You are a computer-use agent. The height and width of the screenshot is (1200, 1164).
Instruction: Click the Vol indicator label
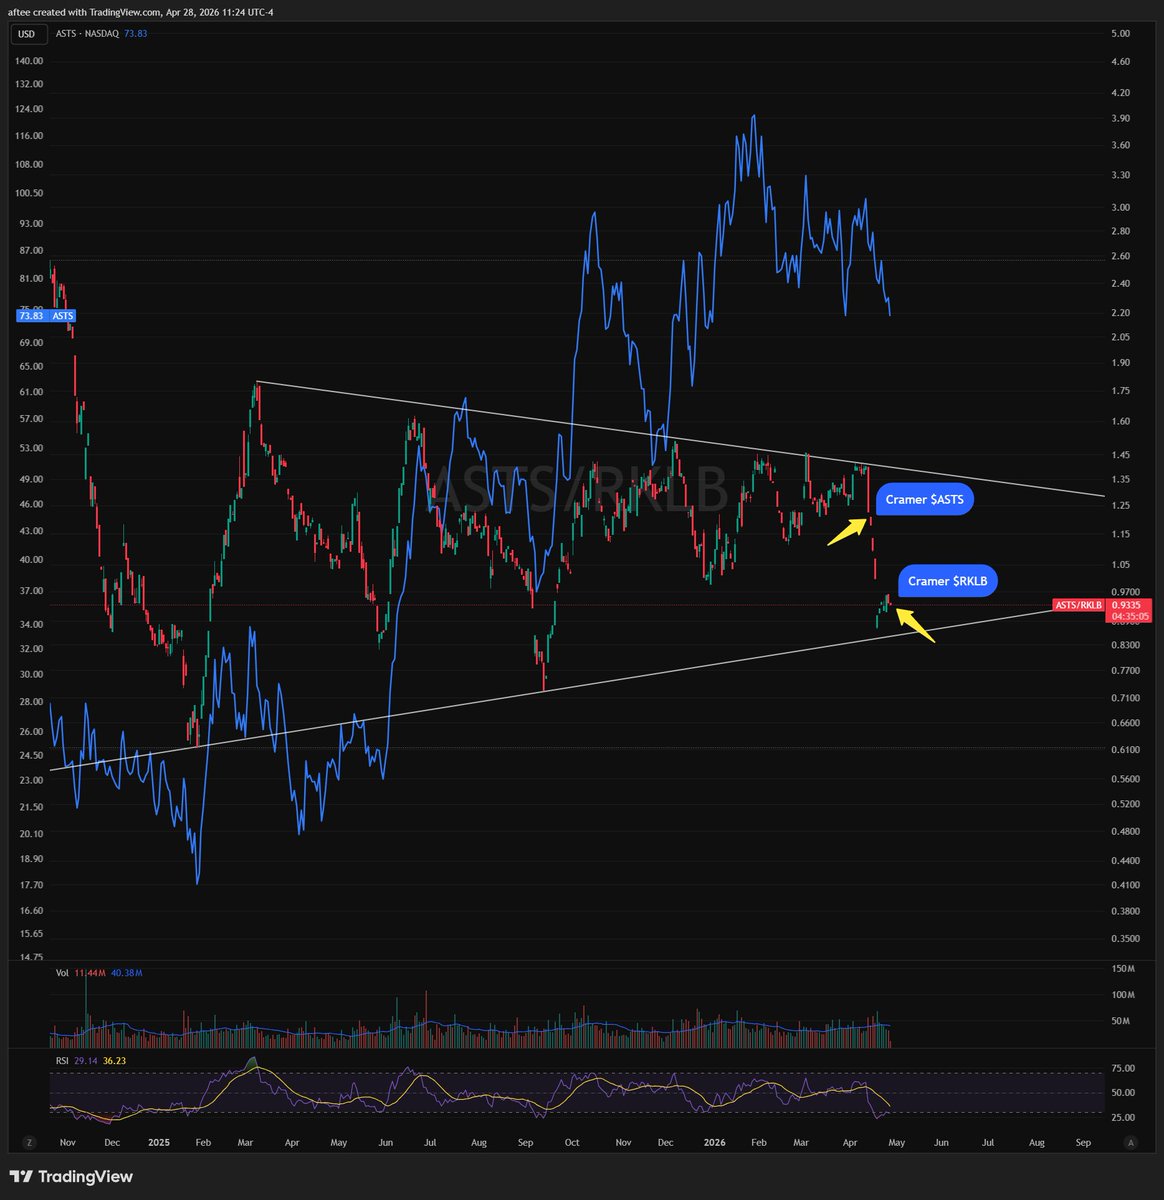pos(63,973)
